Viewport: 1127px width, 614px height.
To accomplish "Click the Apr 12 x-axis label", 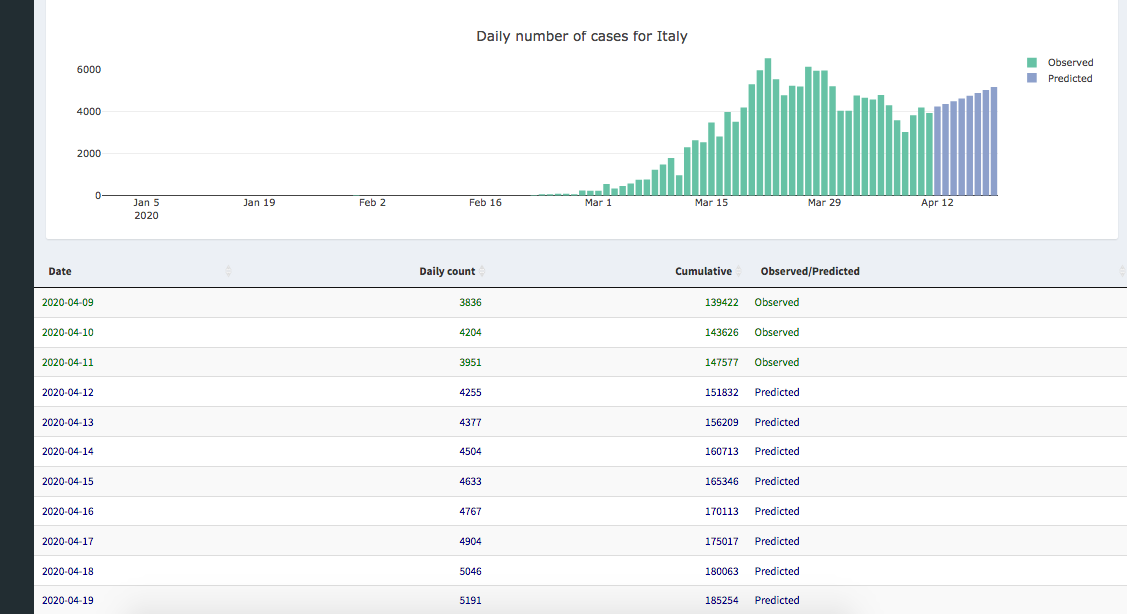I will (x=937, y=203).
